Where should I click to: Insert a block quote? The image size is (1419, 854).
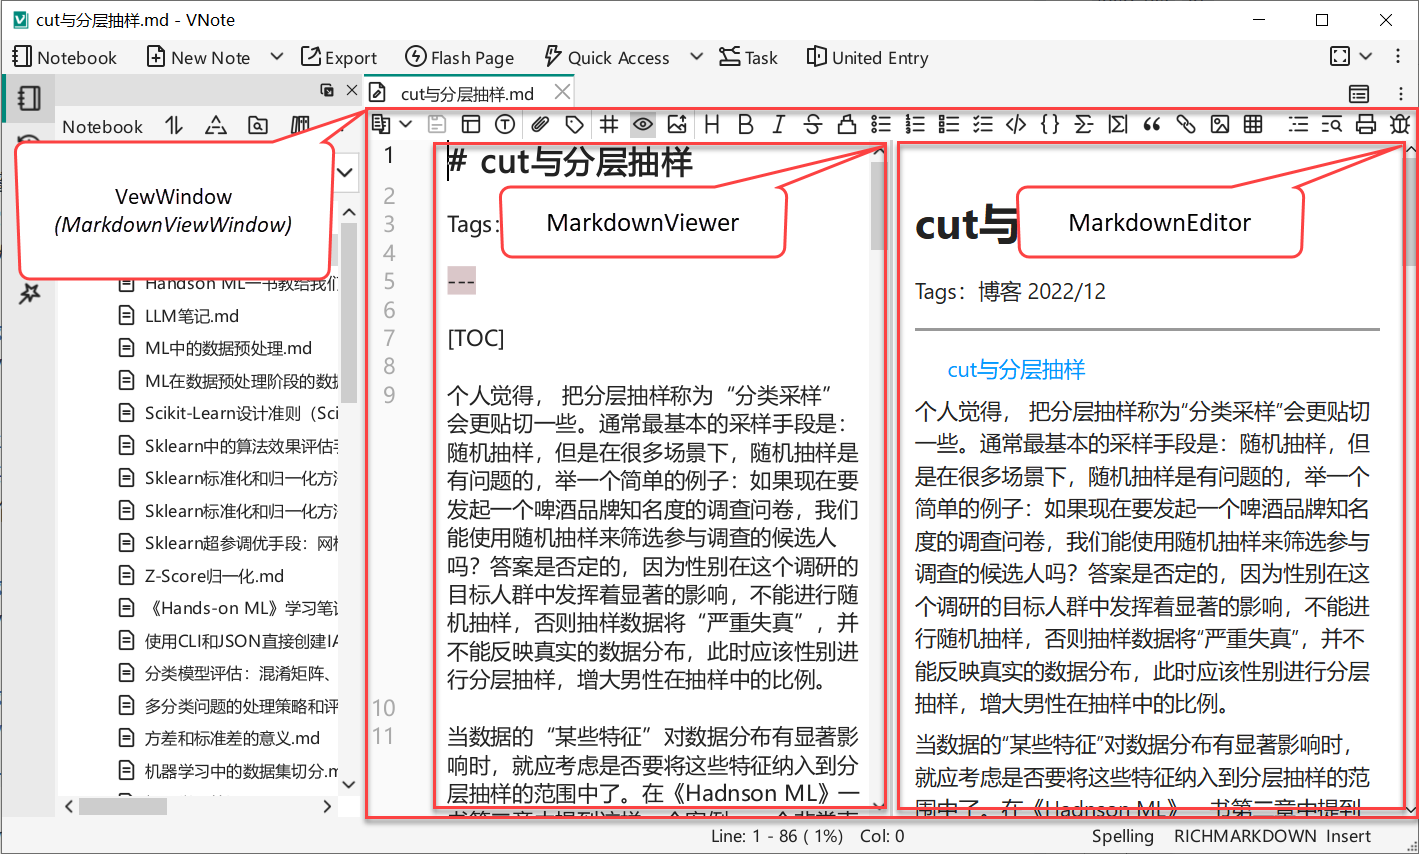(1152, 124)
